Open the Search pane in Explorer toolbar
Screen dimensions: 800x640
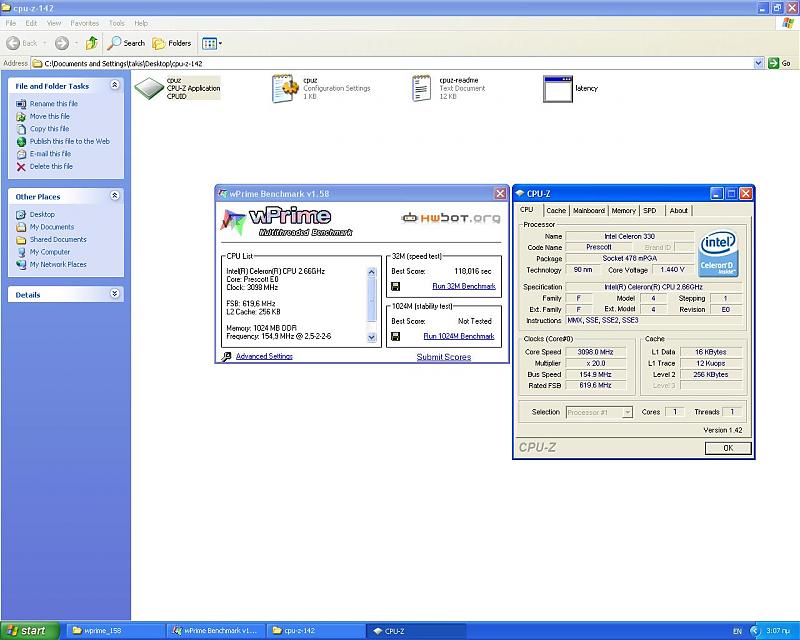point(126,43)
